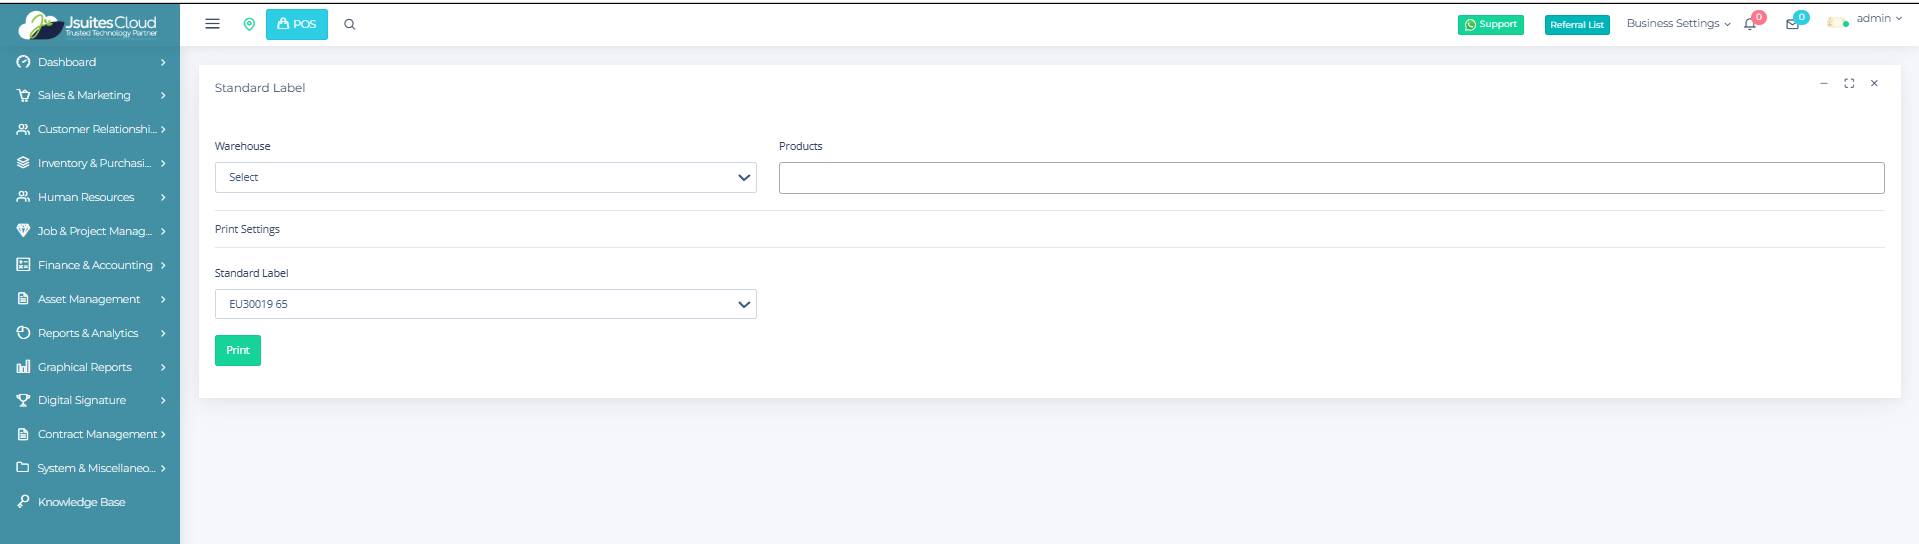This screenshot has width=1919, height=544.
Task: Collapse the Standard Label panel
Action: tap(1824, 84)
